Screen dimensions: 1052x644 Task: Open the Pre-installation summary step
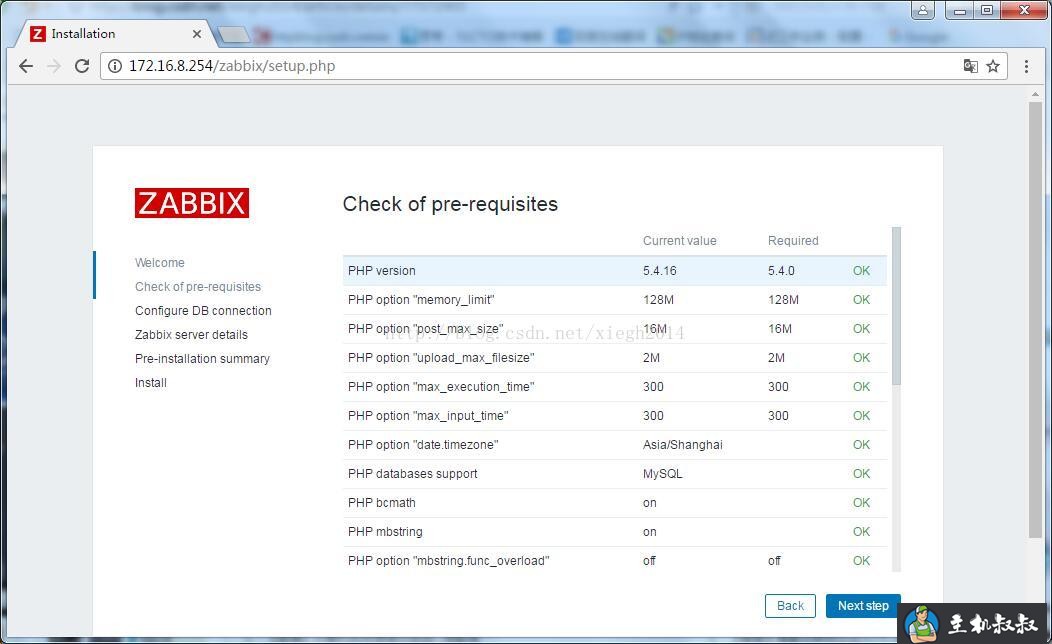pyautogui.click(x=202, y=358)
